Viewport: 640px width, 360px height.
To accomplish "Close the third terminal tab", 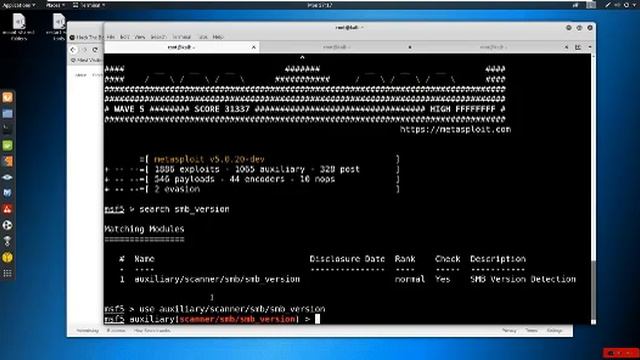I will coord(566,47).
